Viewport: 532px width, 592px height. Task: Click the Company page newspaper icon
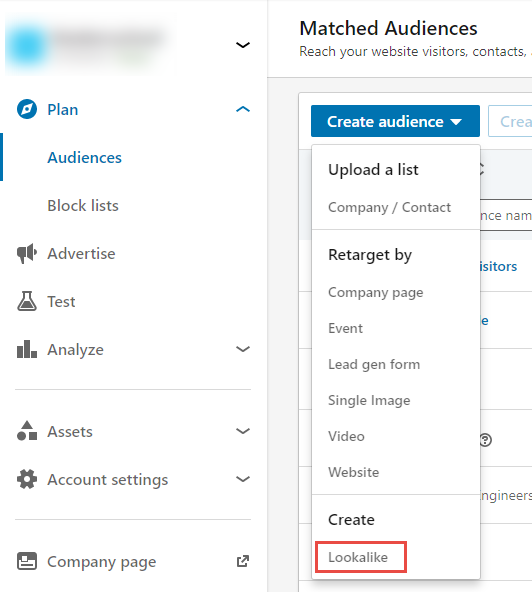pyautogui.click(x=27, y=561)
